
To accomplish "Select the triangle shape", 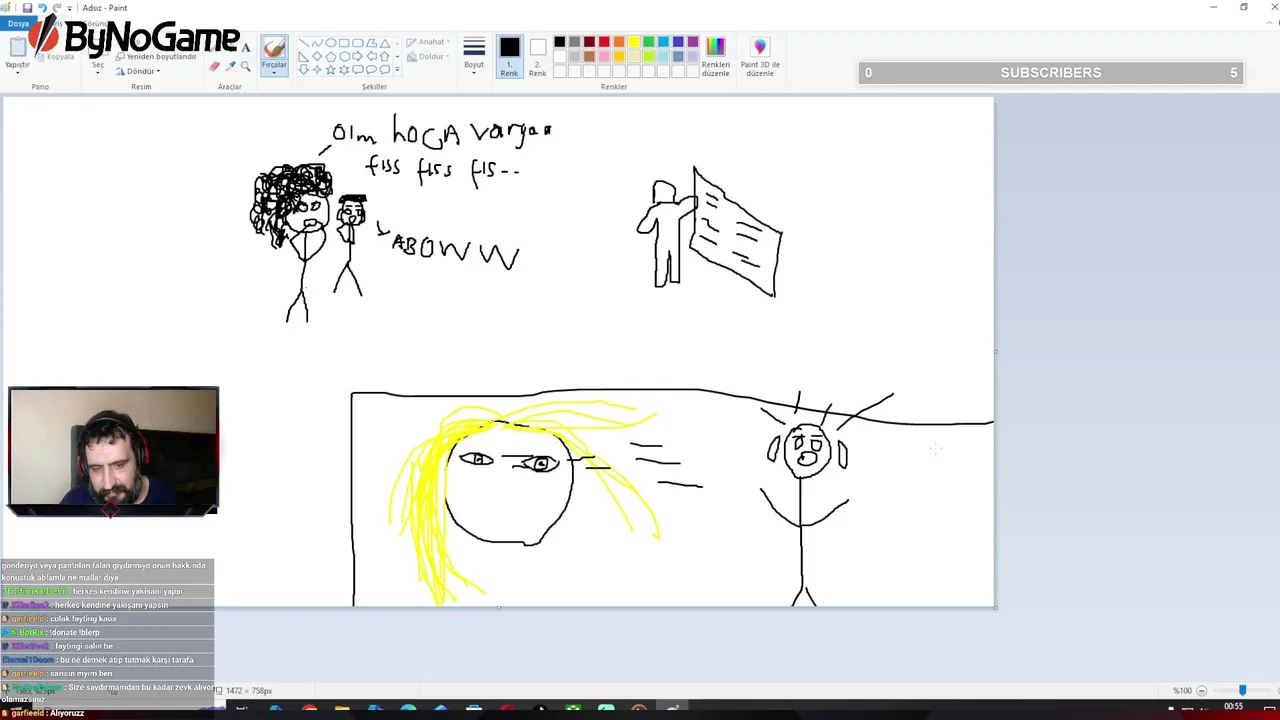I will point(385,43).
